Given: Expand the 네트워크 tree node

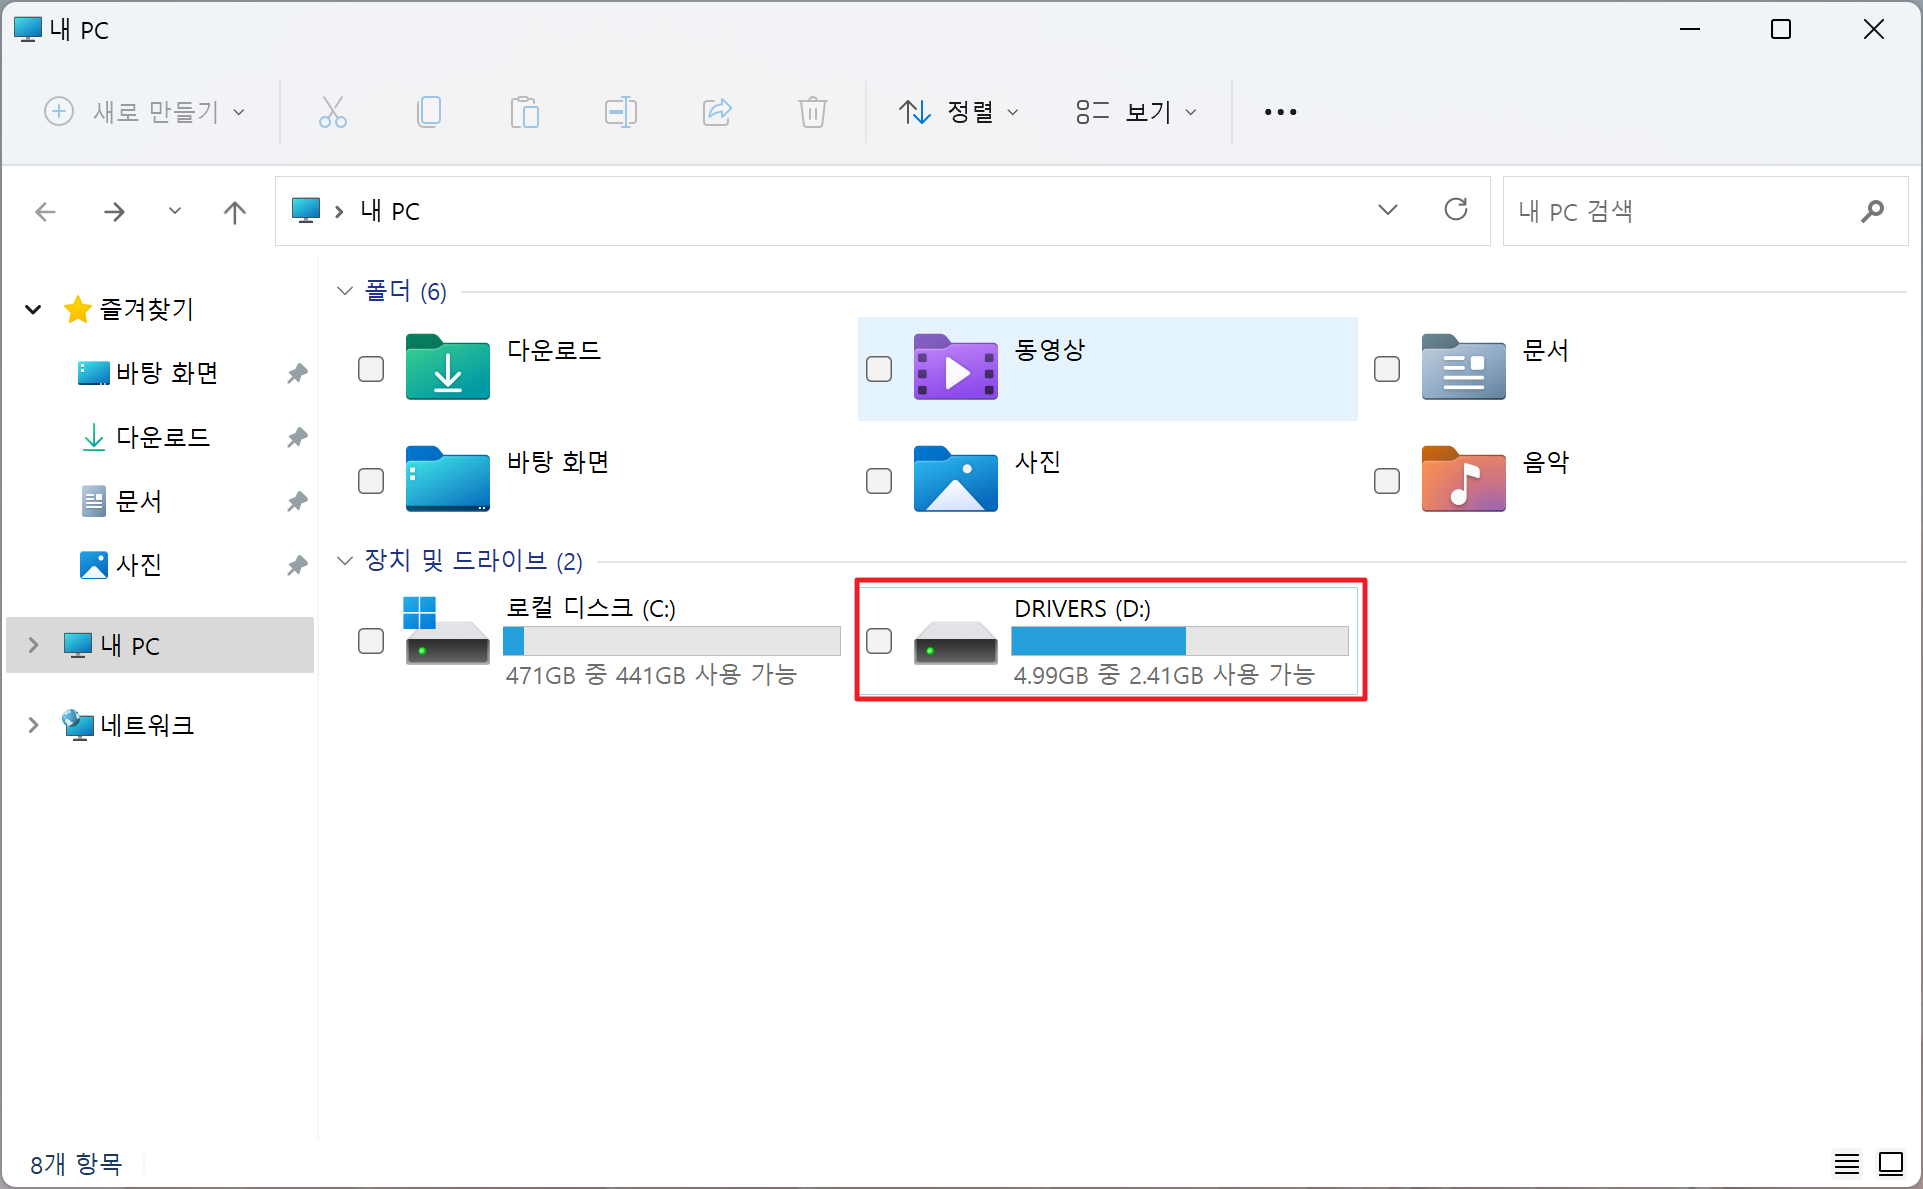Looking at the screenshot, I should (x=33, y=725).
